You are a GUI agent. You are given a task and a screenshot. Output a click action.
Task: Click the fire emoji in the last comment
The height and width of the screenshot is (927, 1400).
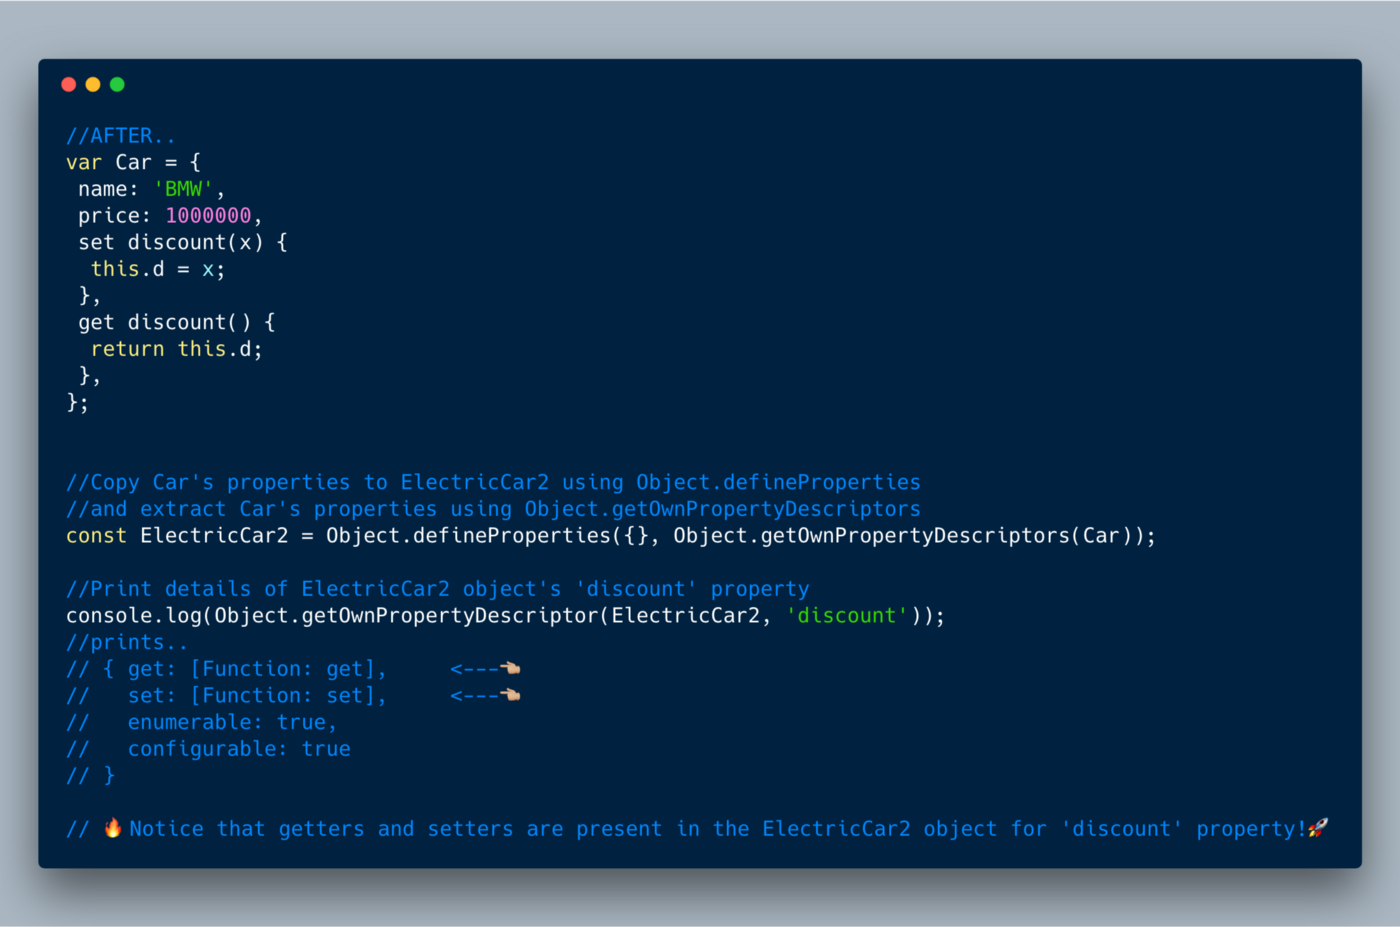pos(113,828)
